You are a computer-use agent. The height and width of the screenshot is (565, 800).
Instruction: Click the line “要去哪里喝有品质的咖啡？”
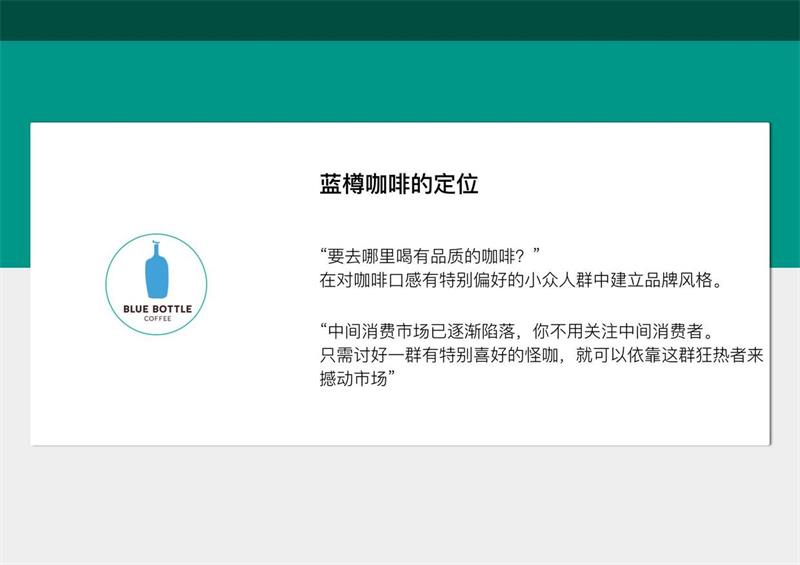[x=430, y=256]
